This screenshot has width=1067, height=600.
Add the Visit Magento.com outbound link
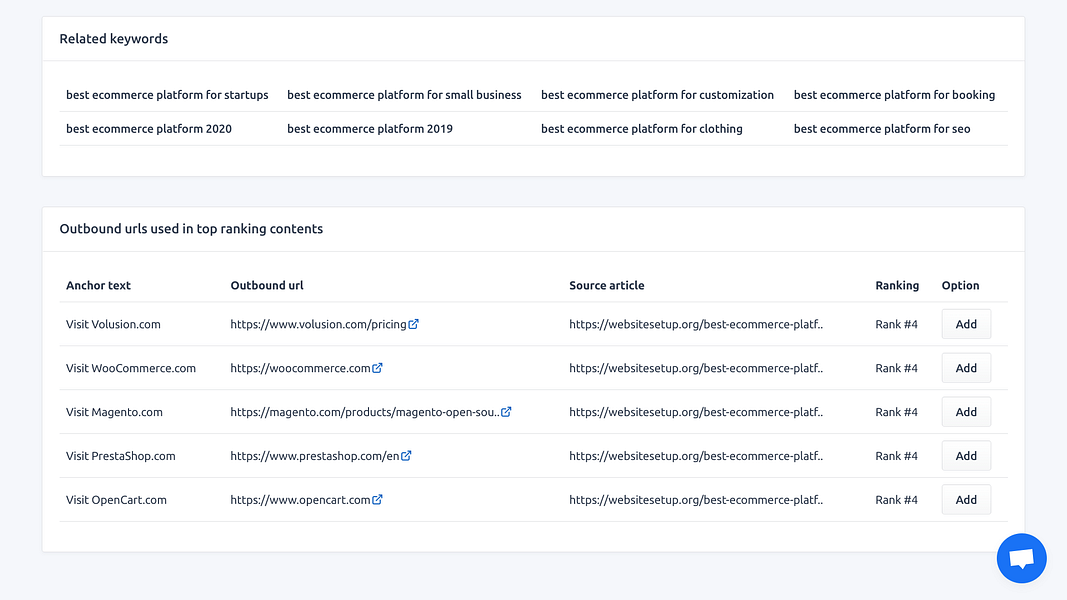[x=966, y=412]
